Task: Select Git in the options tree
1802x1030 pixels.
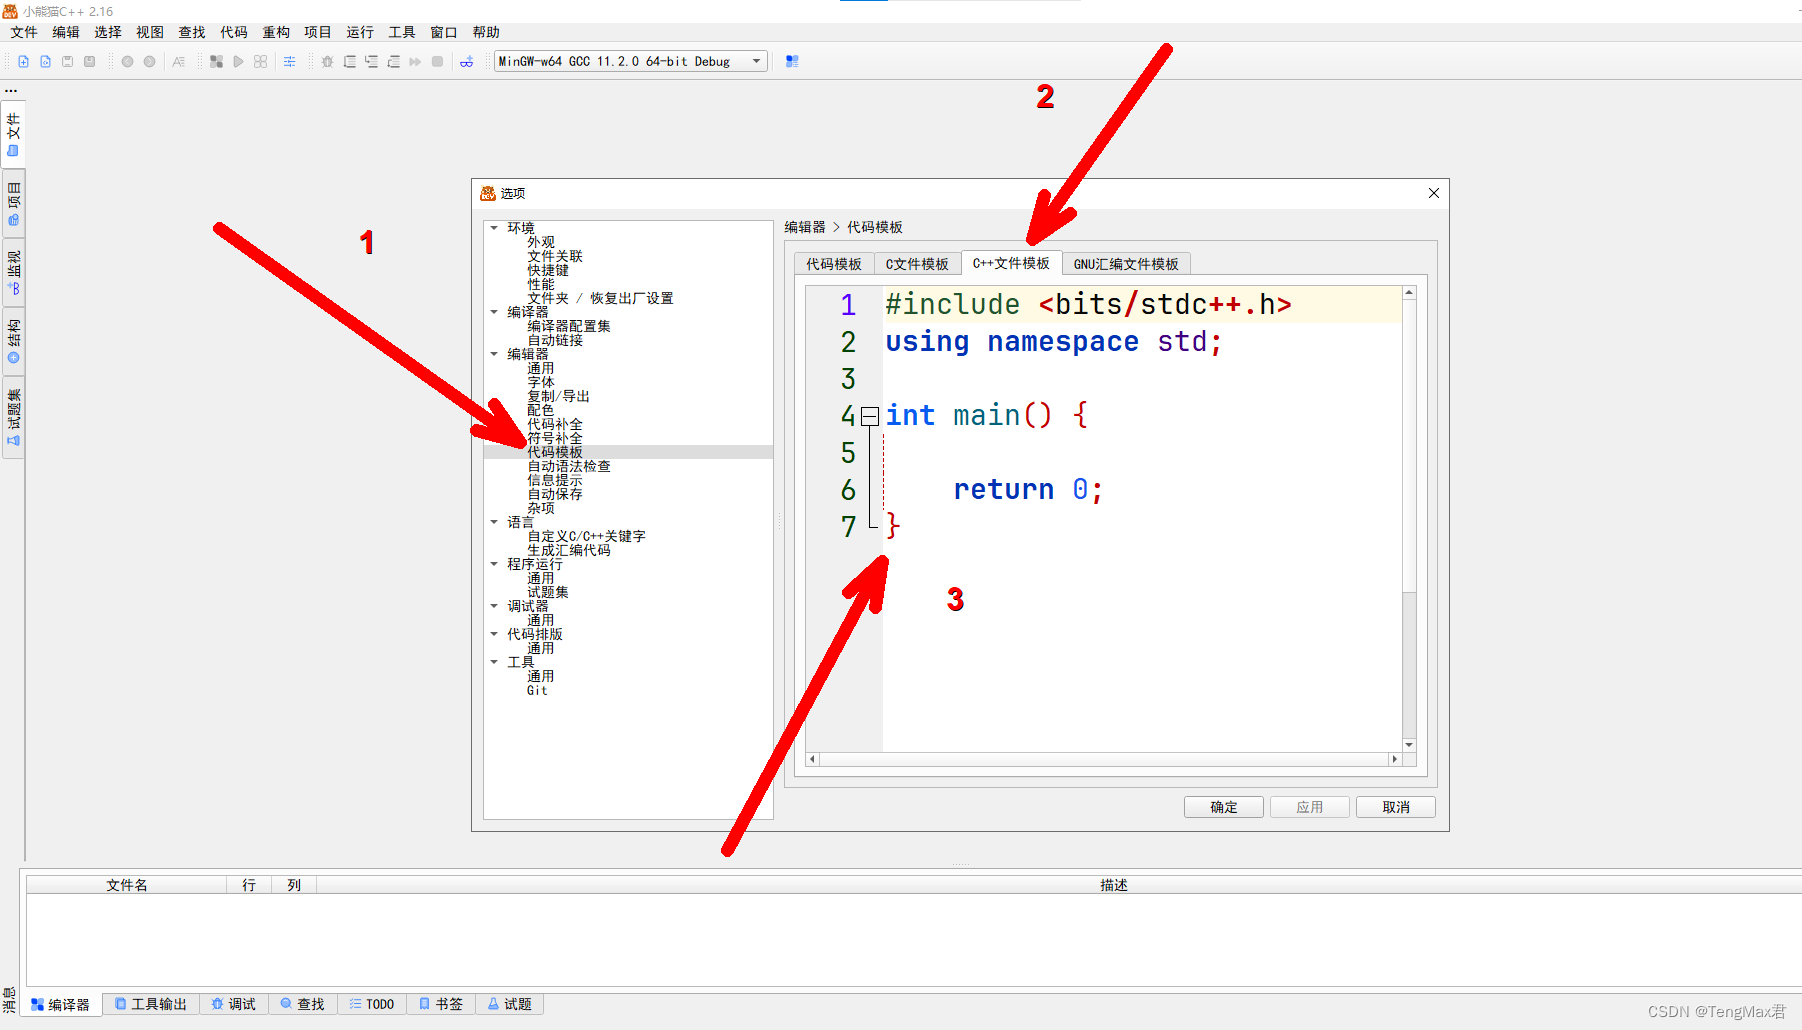Action: (538, 690)
